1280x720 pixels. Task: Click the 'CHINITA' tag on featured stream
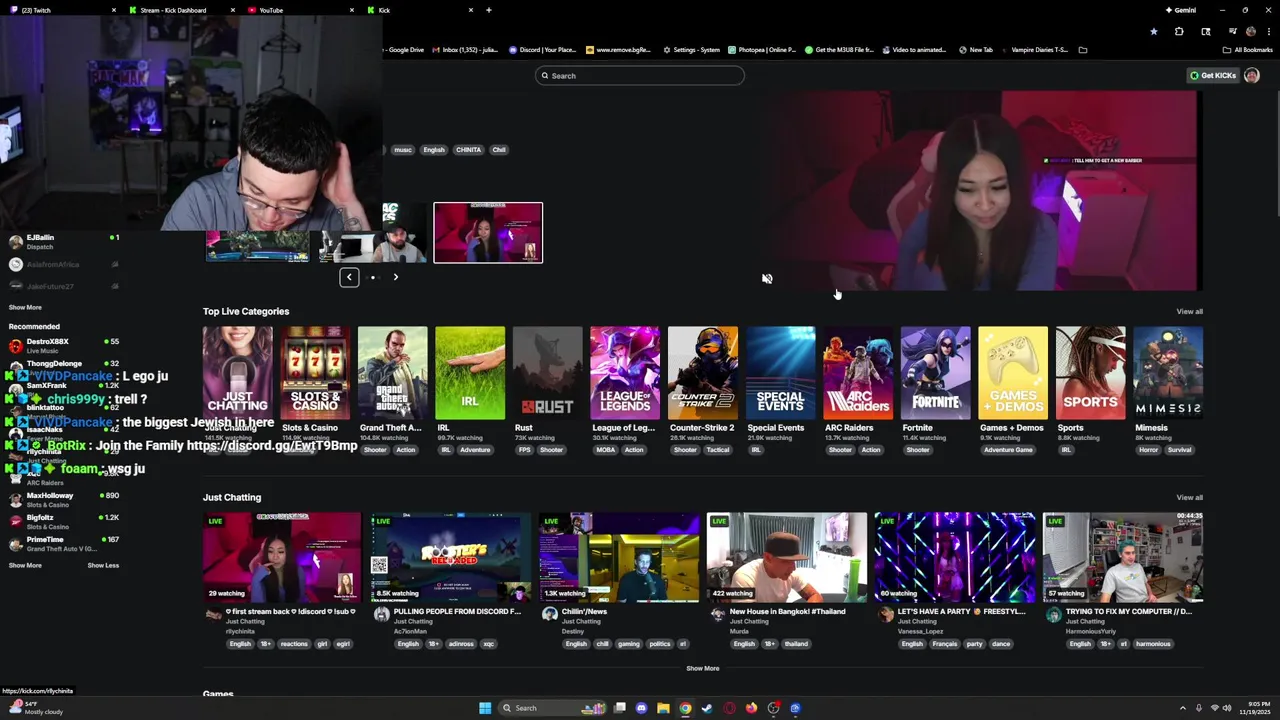point(468,150)
